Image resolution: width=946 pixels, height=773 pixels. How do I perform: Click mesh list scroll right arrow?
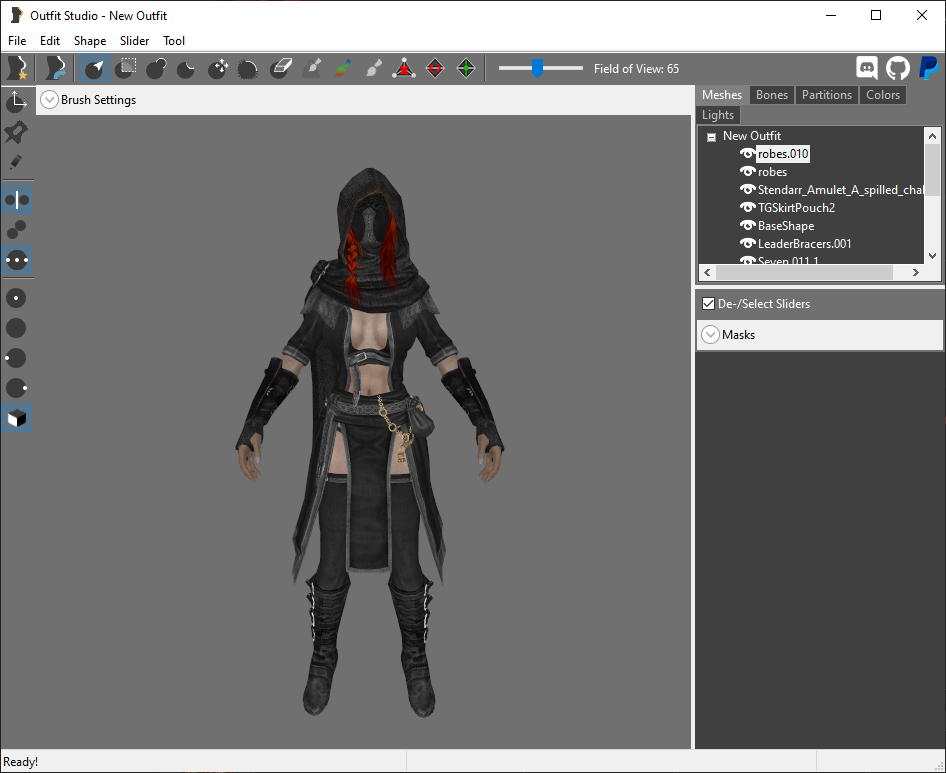[916, 272]
